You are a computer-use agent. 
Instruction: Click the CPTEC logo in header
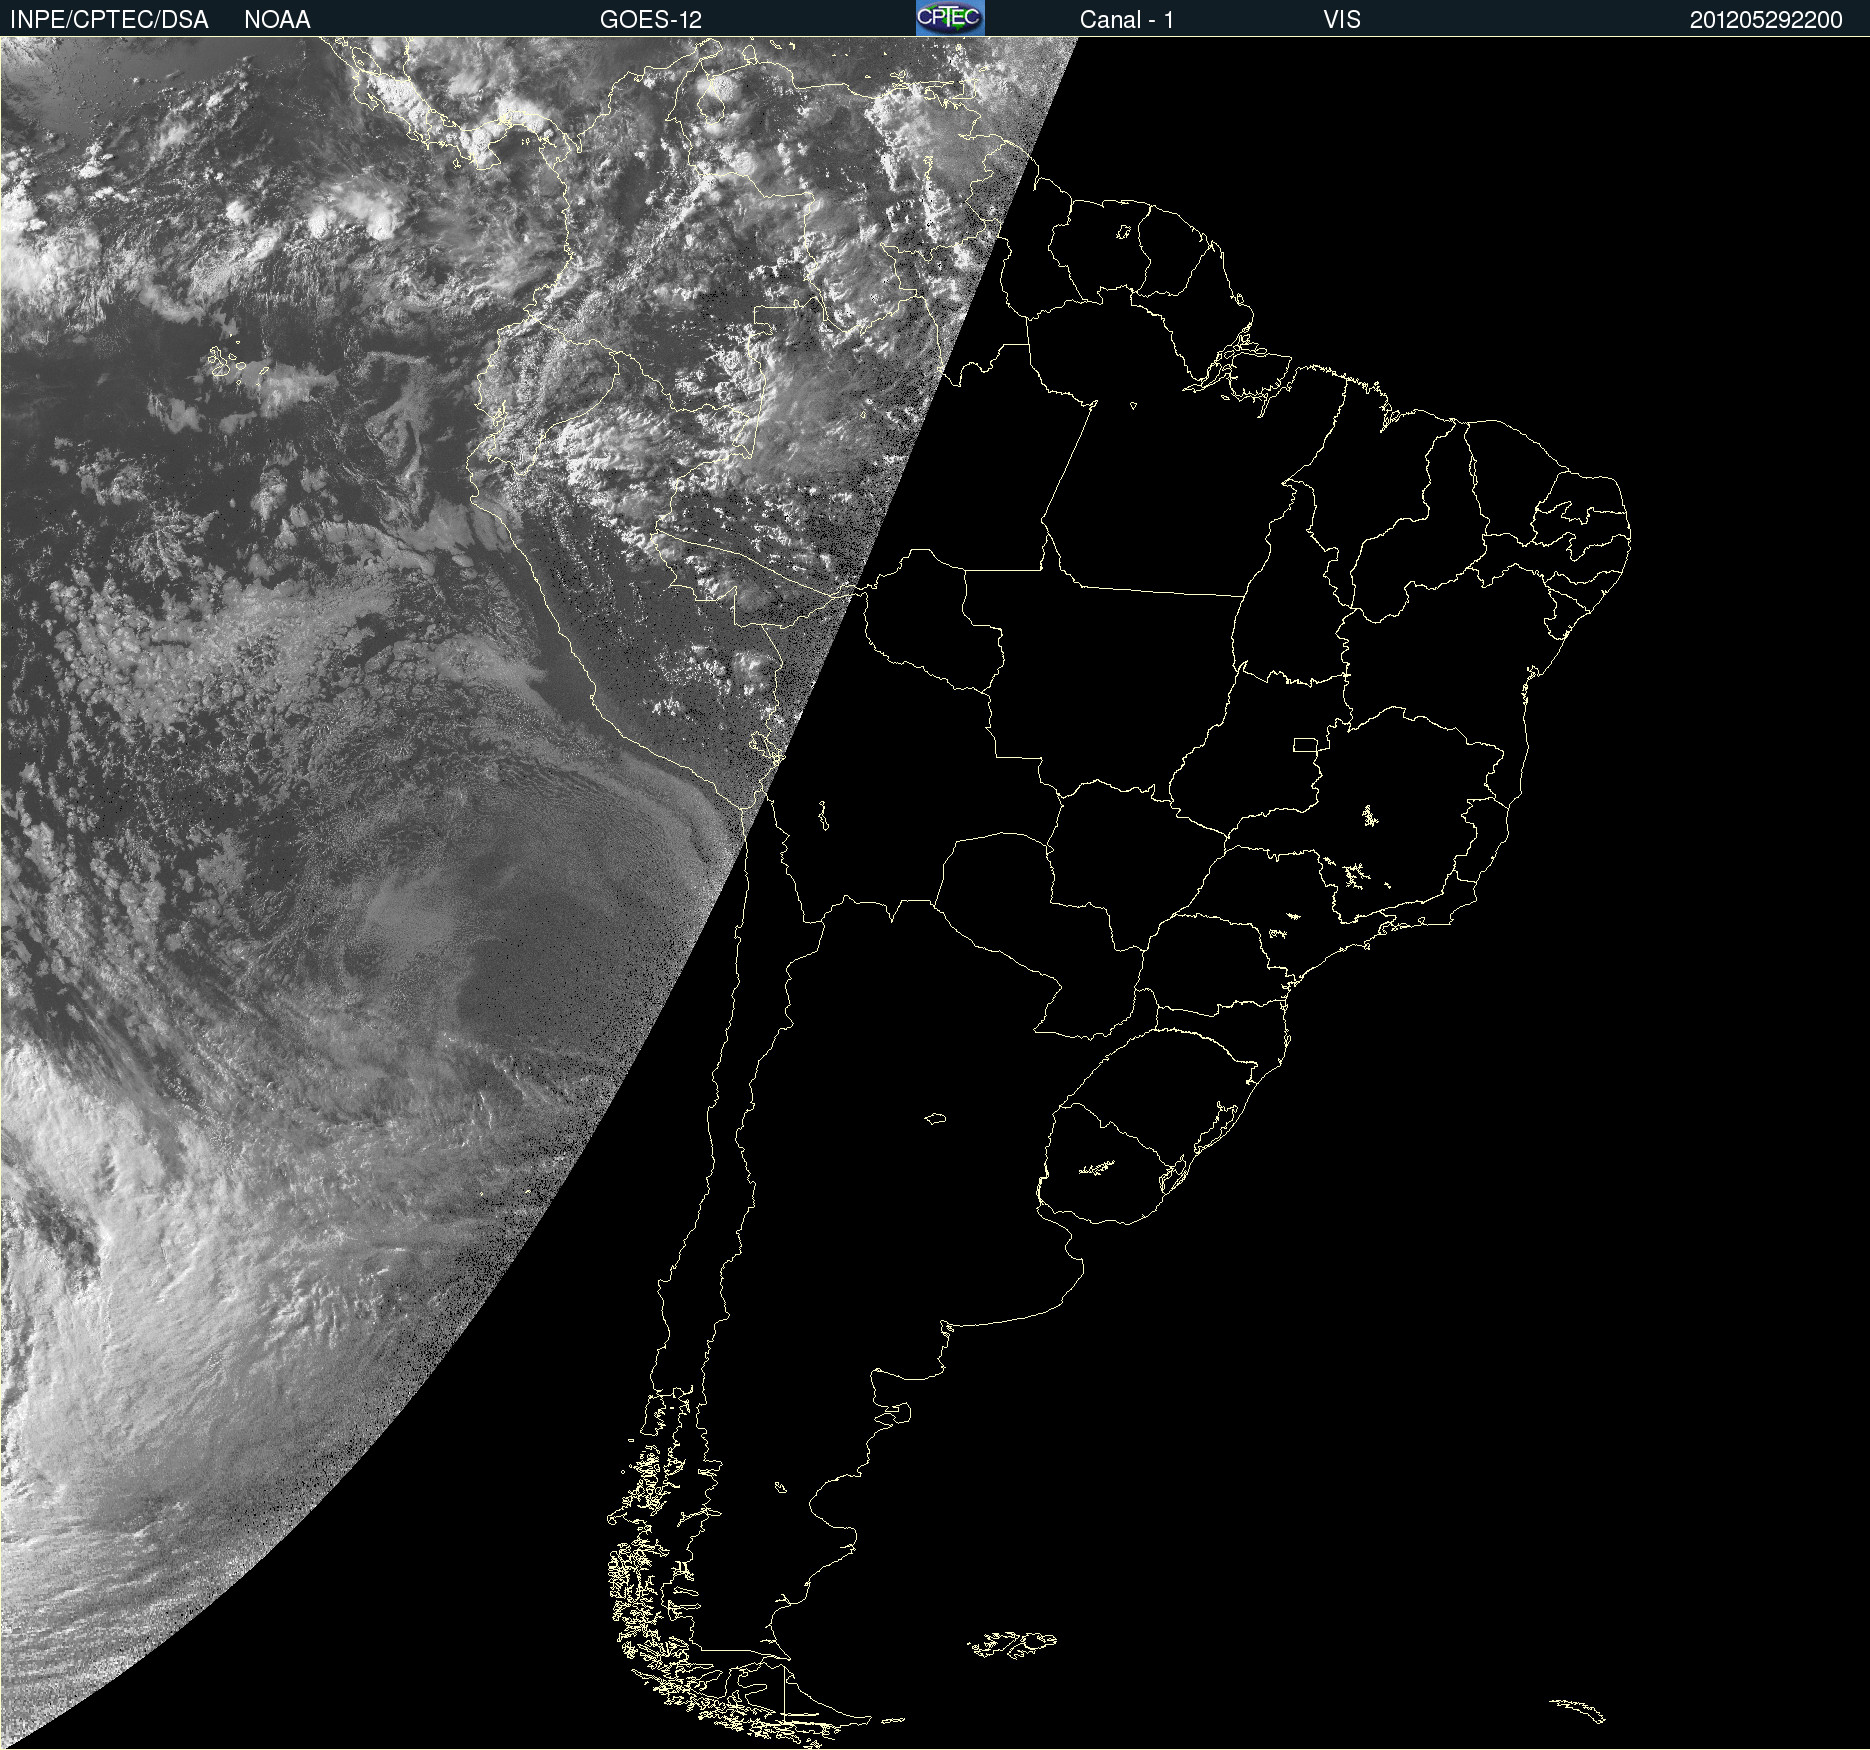pos(950,18)
